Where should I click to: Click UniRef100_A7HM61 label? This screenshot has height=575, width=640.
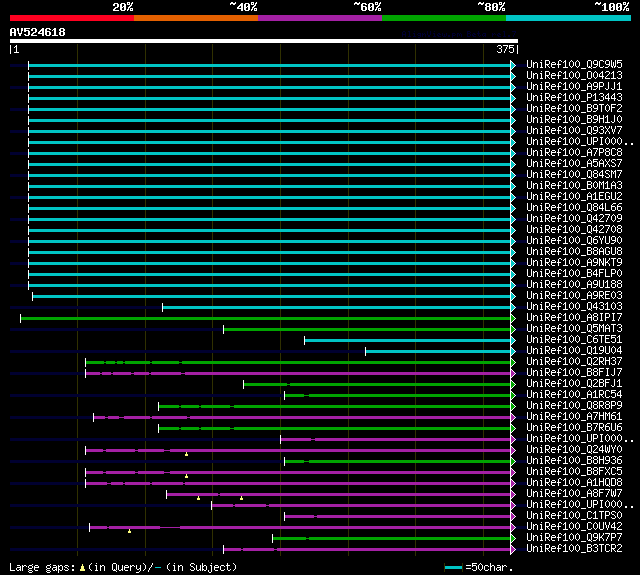pyautogui.click(x=574, y=417)
